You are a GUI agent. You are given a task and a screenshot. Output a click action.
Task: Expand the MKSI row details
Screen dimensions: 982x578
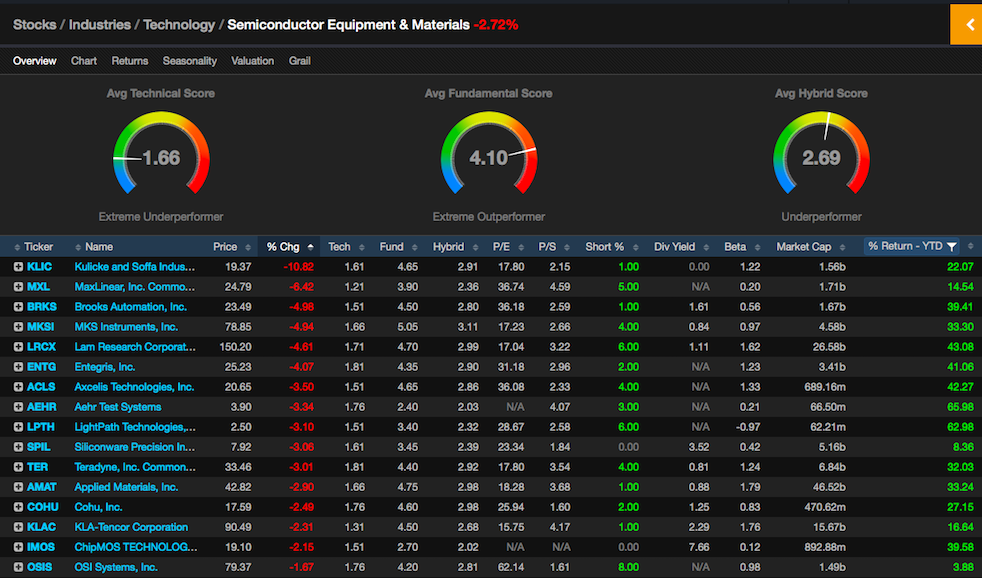point(18,327)
